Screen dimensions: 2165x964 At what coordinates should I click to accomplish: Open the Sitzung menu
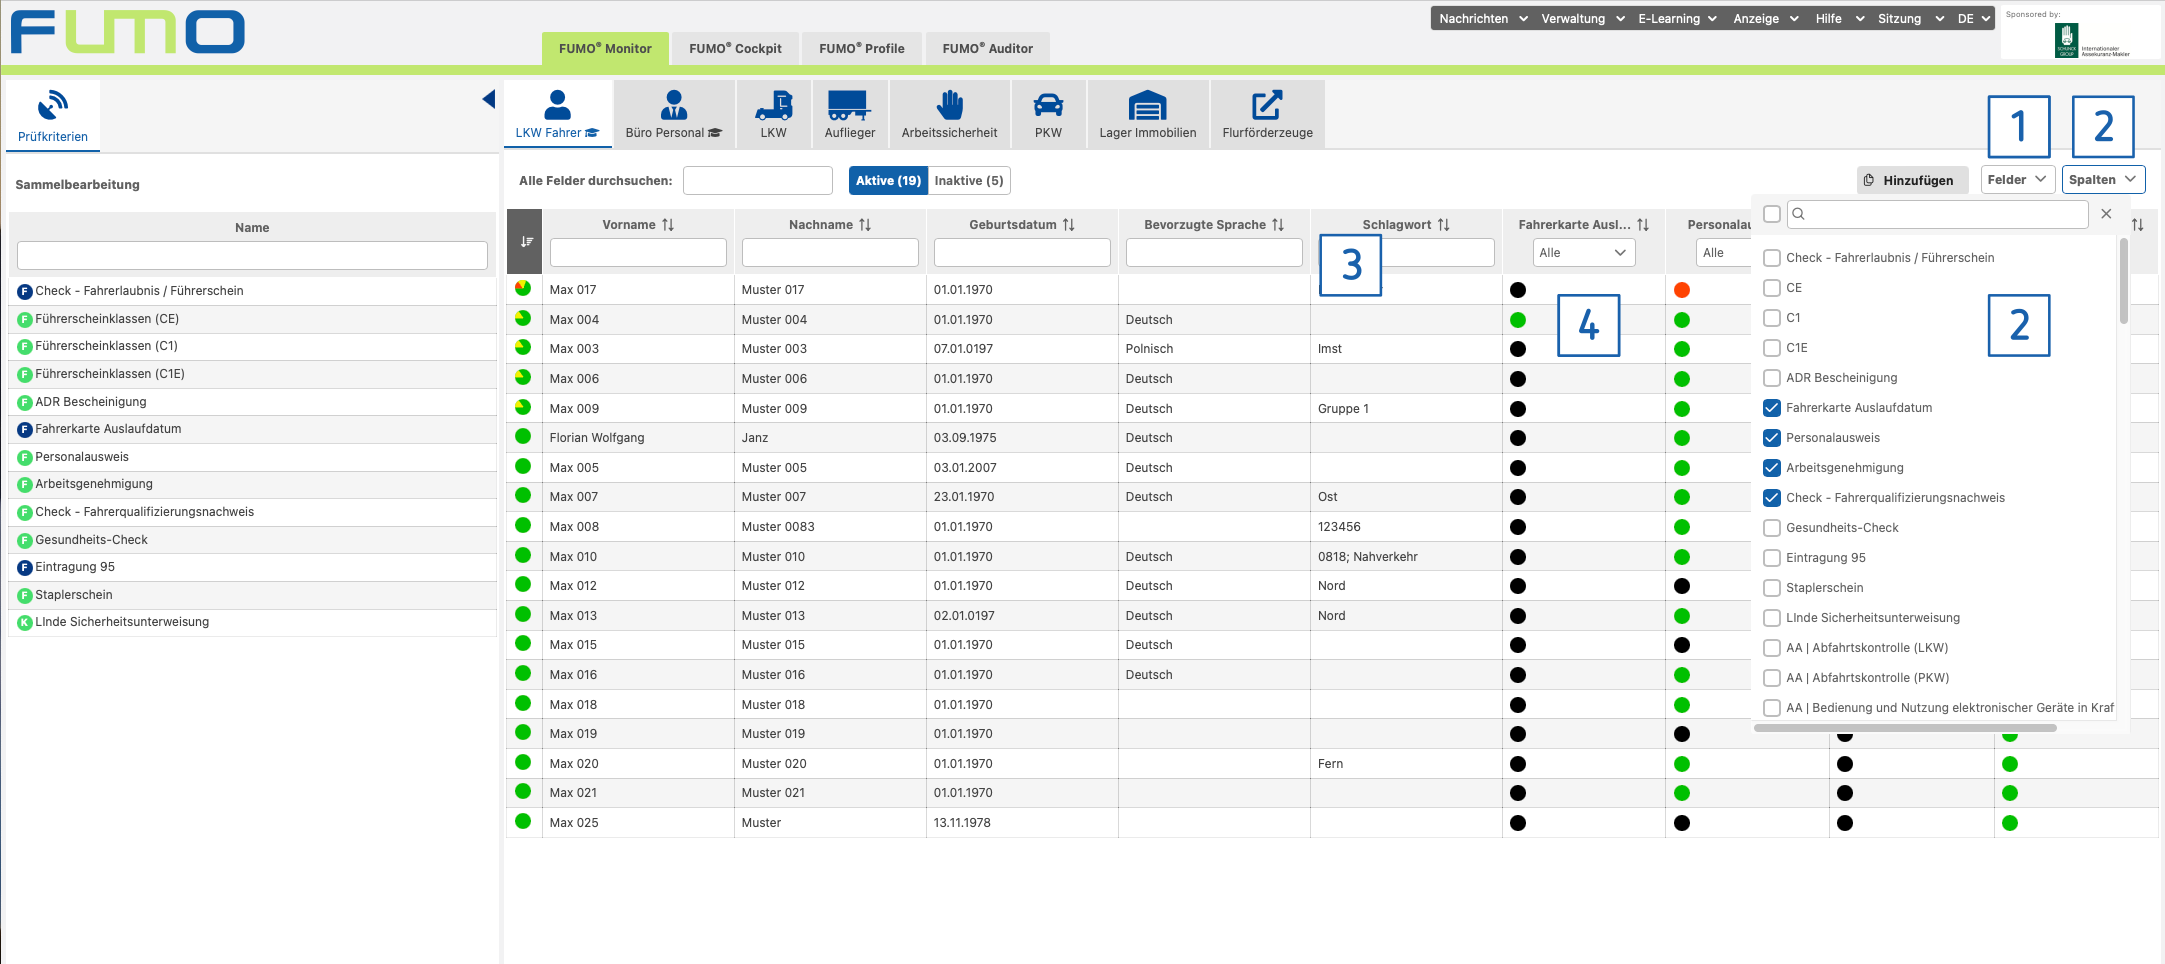(1910, 19)
